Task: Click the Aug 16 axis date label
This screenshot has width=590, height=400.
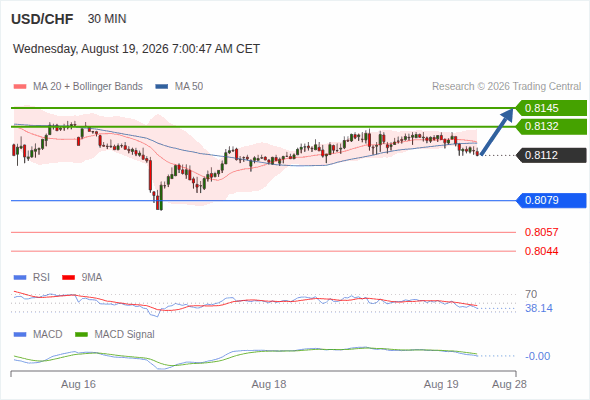Action: (x=78, y=384)
